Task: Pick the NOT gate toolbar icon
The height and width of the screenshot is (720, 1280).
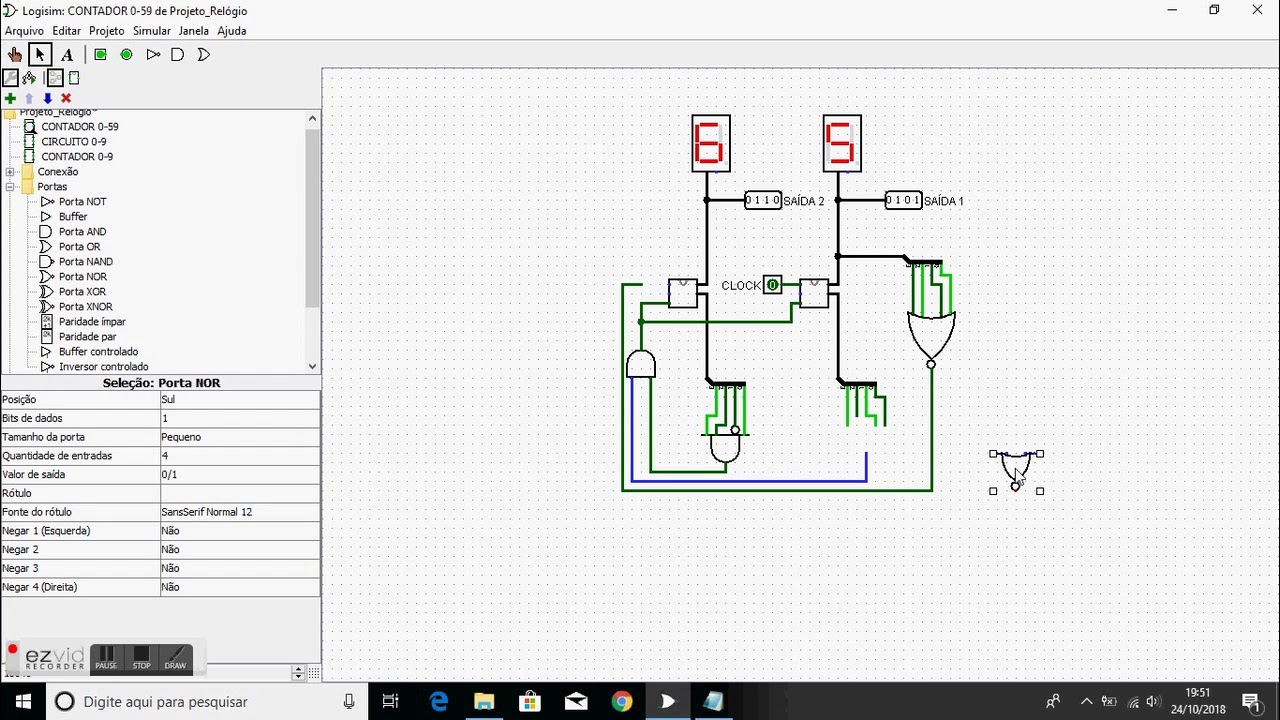Action: coord(152,55)
